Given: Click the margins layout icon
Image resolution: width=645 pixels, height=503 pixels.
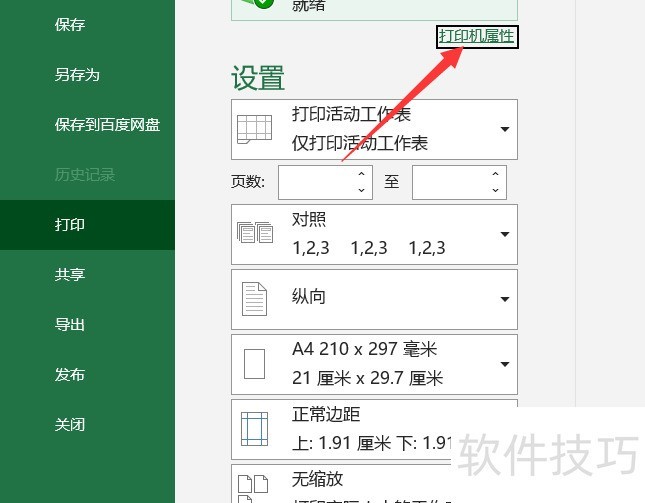Looking at the screenshot, I should tap(254, 429).
